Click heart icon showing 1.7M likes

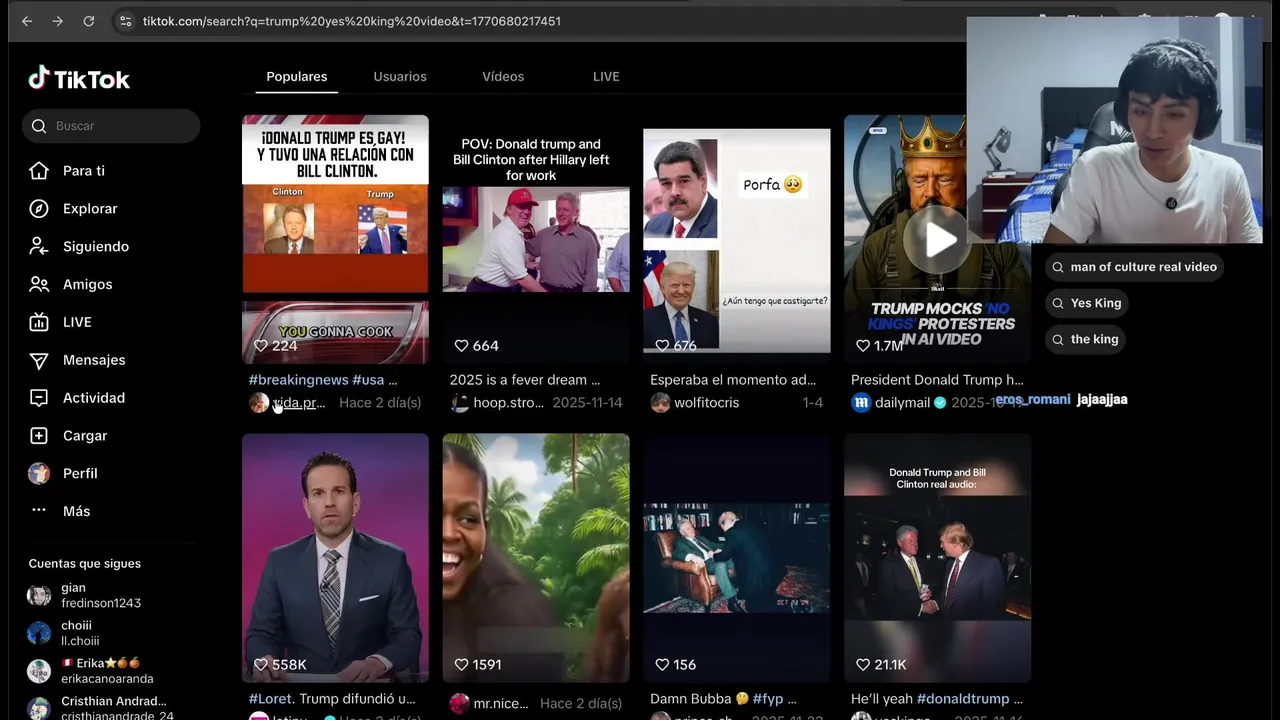[x=863, y=346]
